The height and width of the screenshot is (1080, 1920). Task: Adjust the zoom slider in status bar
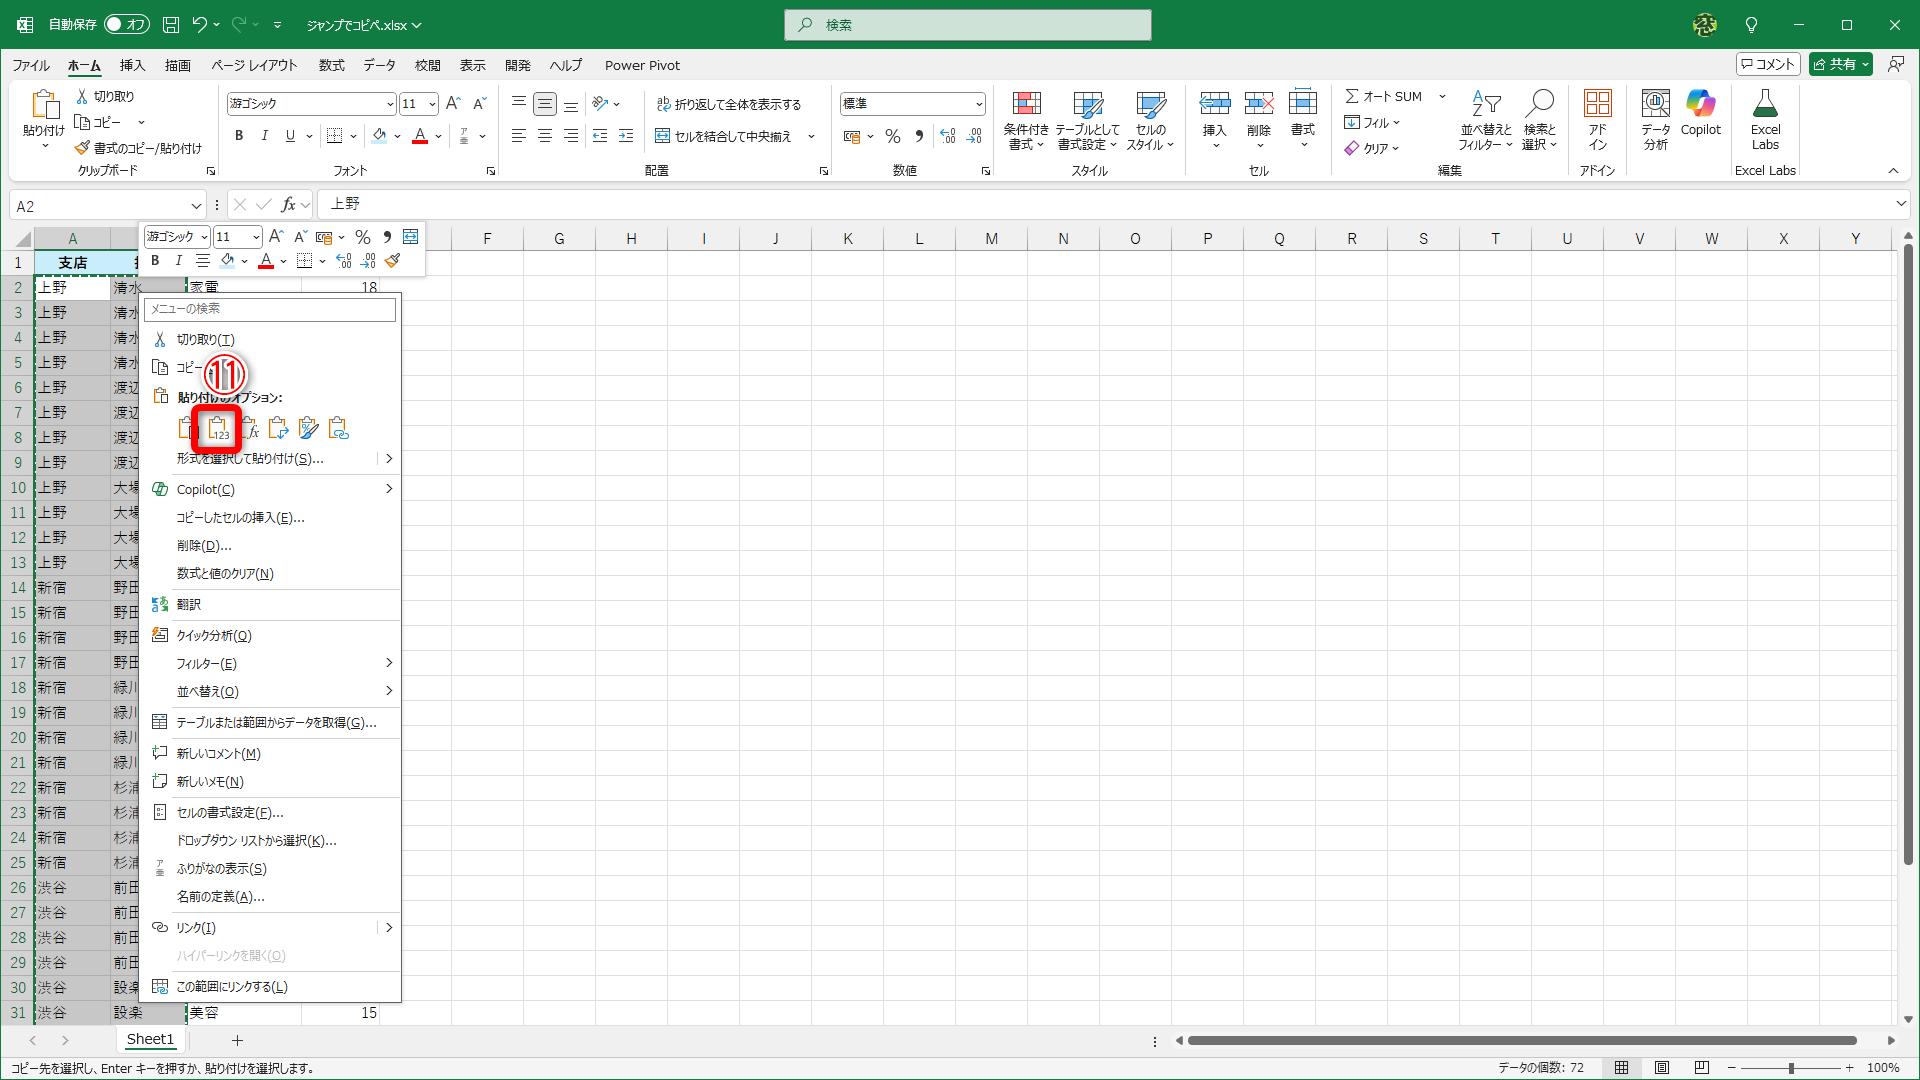[1790, 1068]
